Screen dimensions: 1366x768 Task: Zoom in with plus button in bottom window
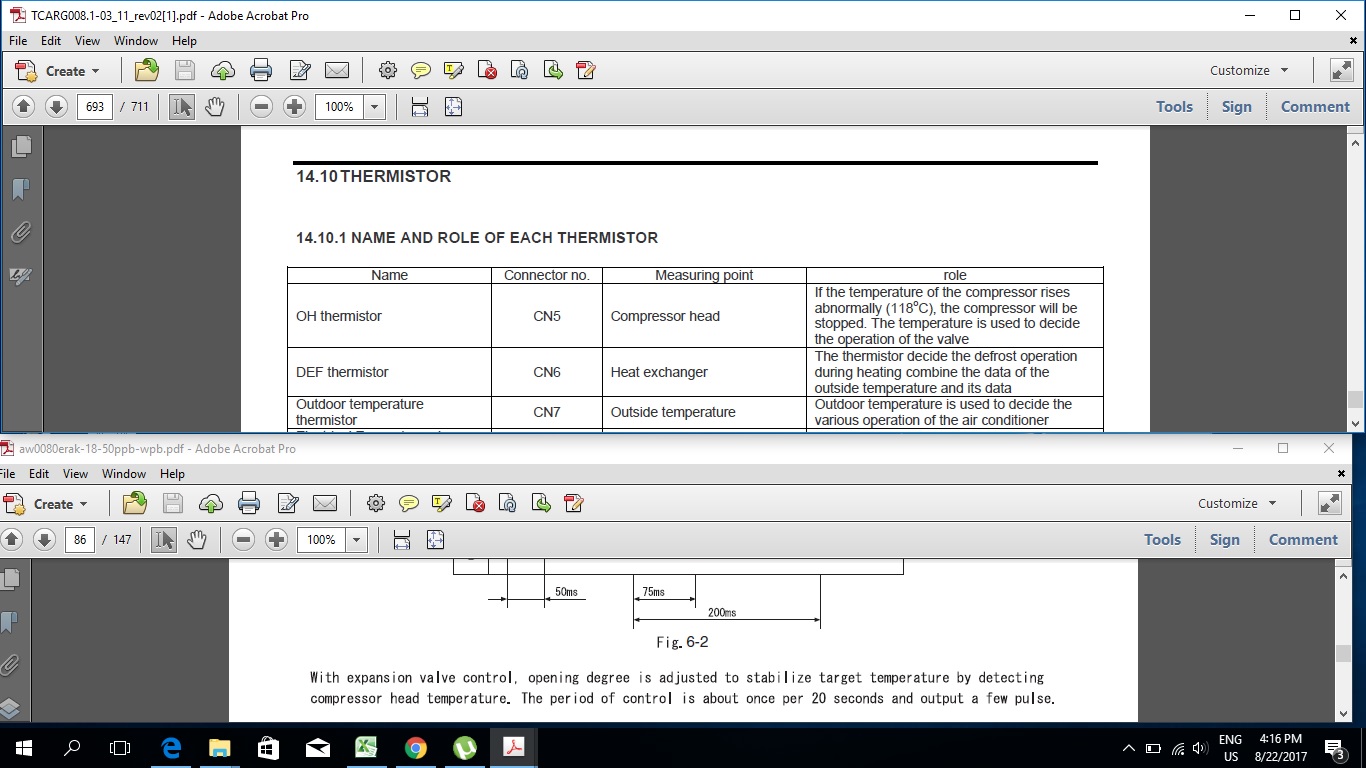(276, 540)
